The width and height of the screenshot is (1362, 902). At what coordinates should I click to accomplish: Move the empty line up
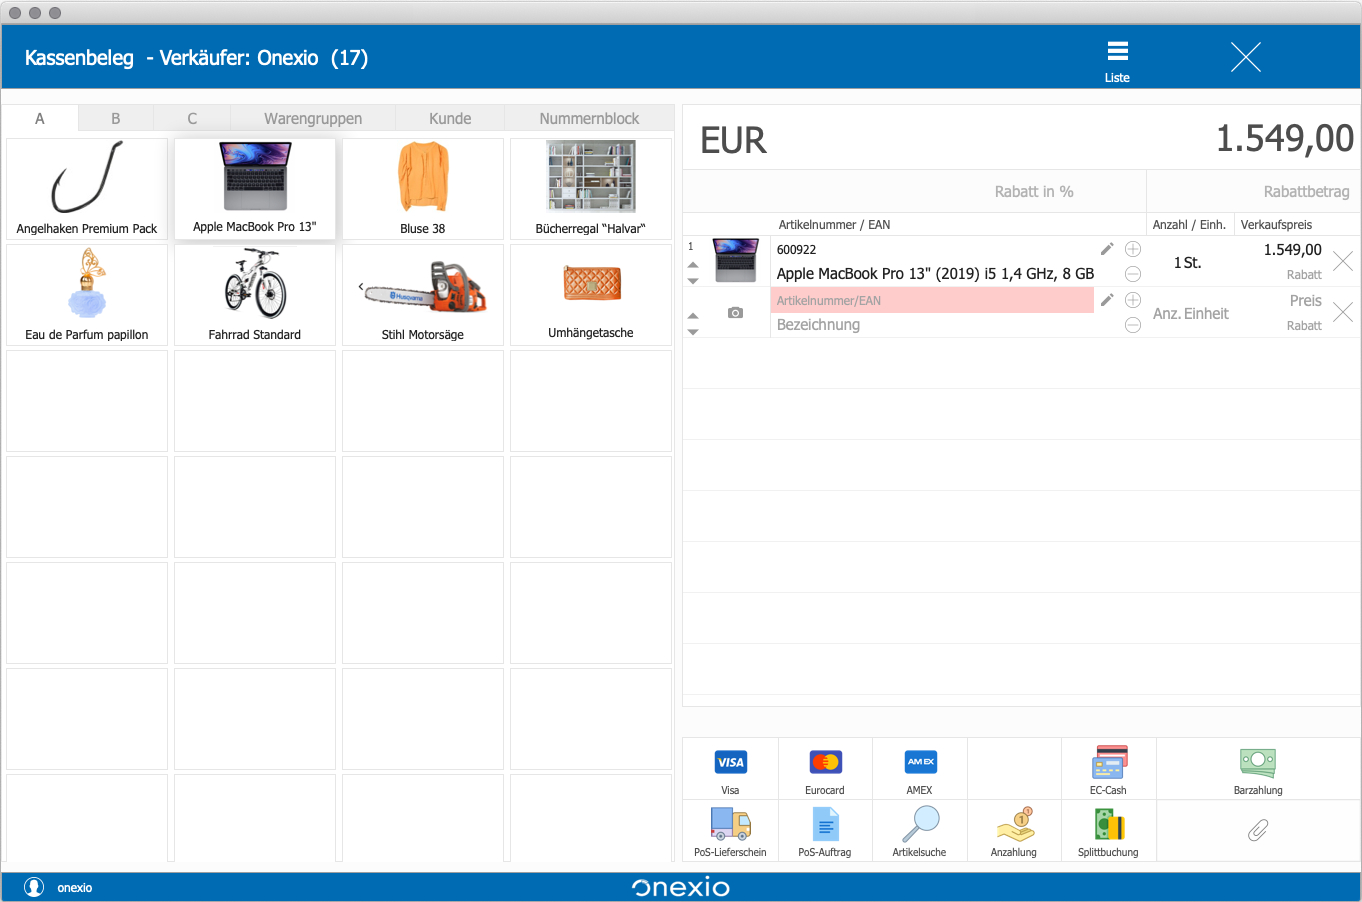[693, 316]
